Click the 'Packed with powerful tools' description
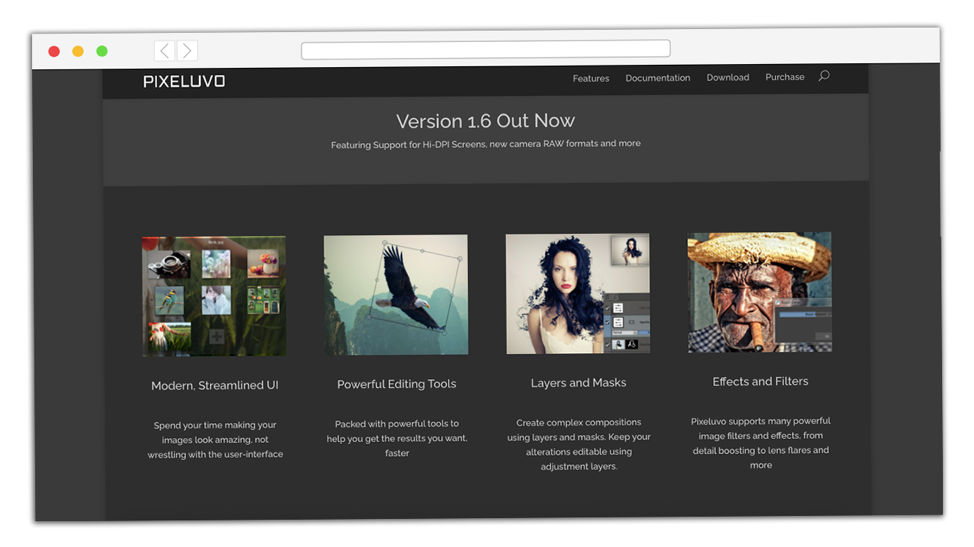The image size is (974, 547). pos(397,438)
